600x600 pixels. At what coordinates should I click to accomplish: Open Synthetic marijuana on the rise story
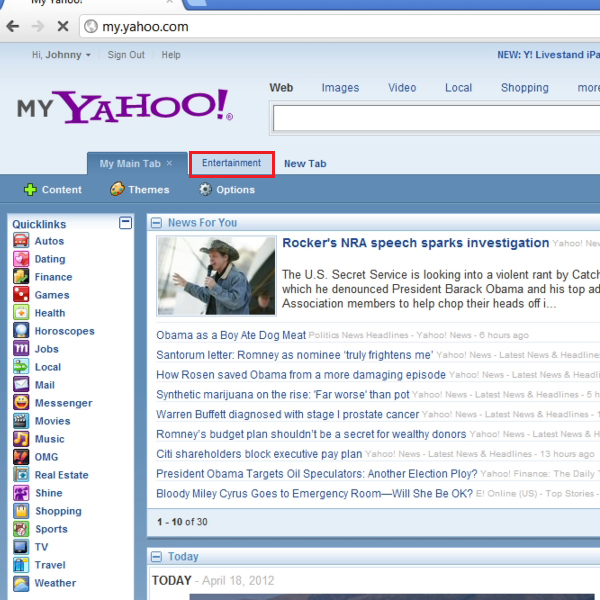point(282,395)
